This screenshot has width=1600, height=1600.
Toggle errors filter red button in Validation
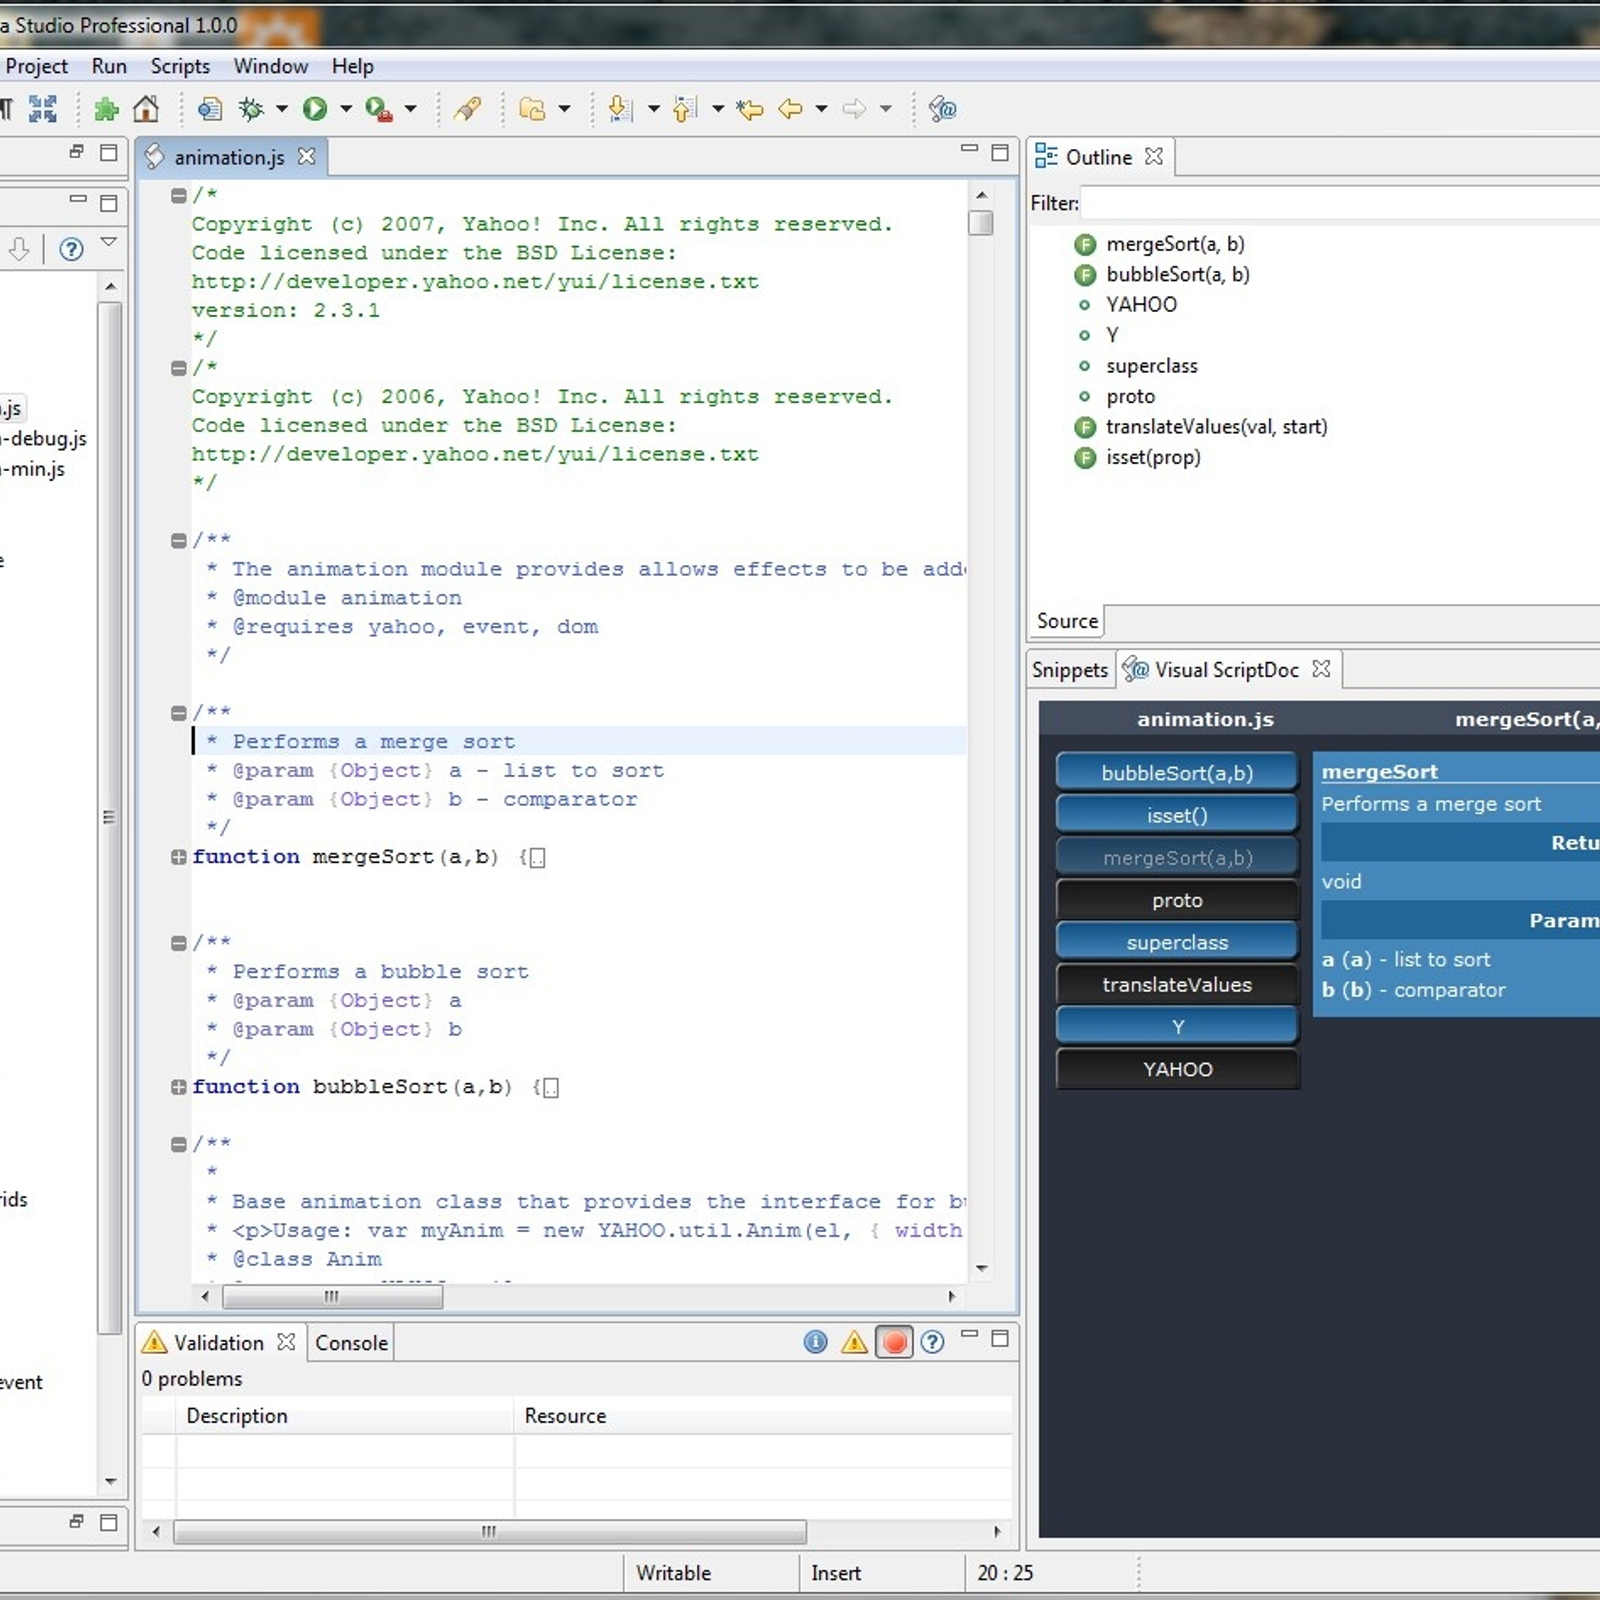point(894,1342)
